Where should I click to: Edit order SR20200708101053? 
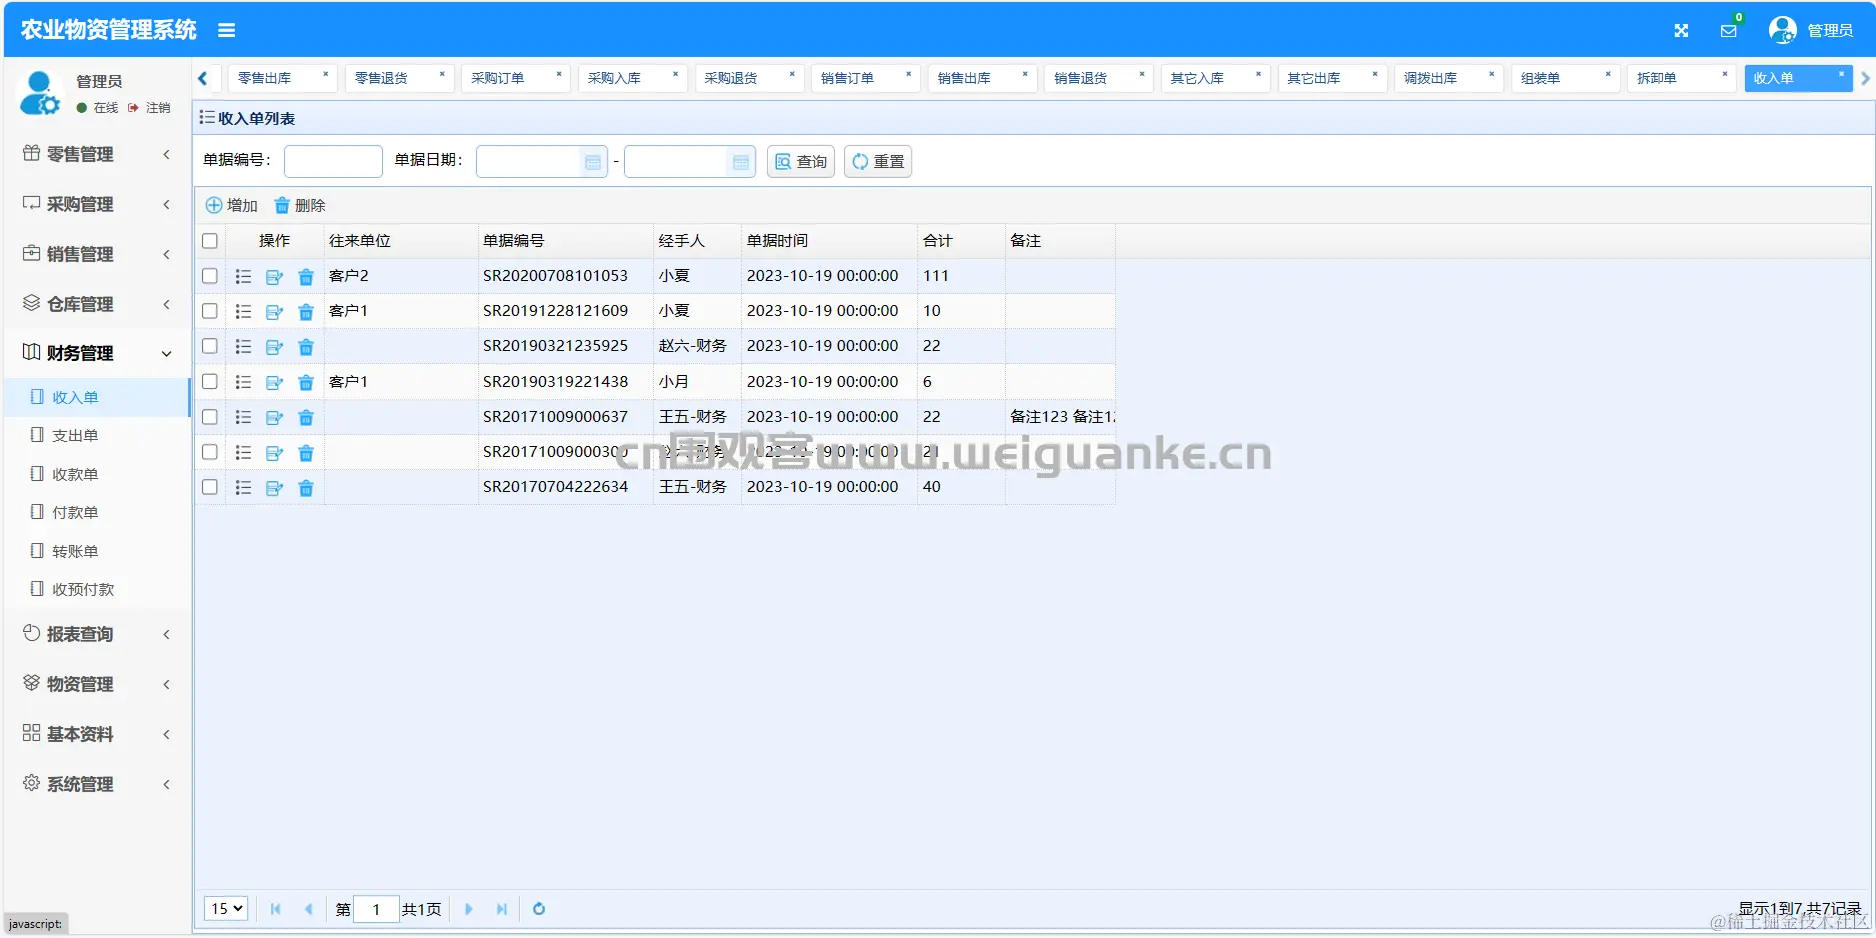point(274,277)
